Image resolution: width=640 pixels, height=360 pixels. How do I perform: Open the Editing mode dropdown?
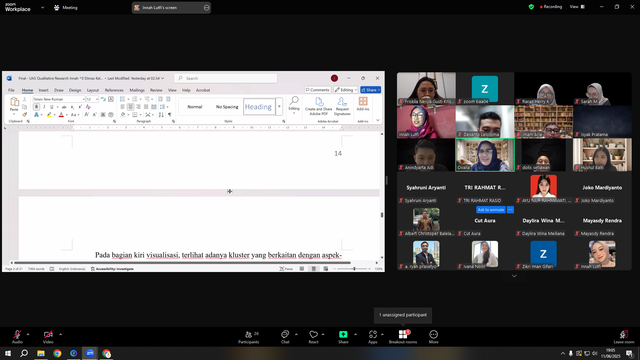click(x=346, y=90)
